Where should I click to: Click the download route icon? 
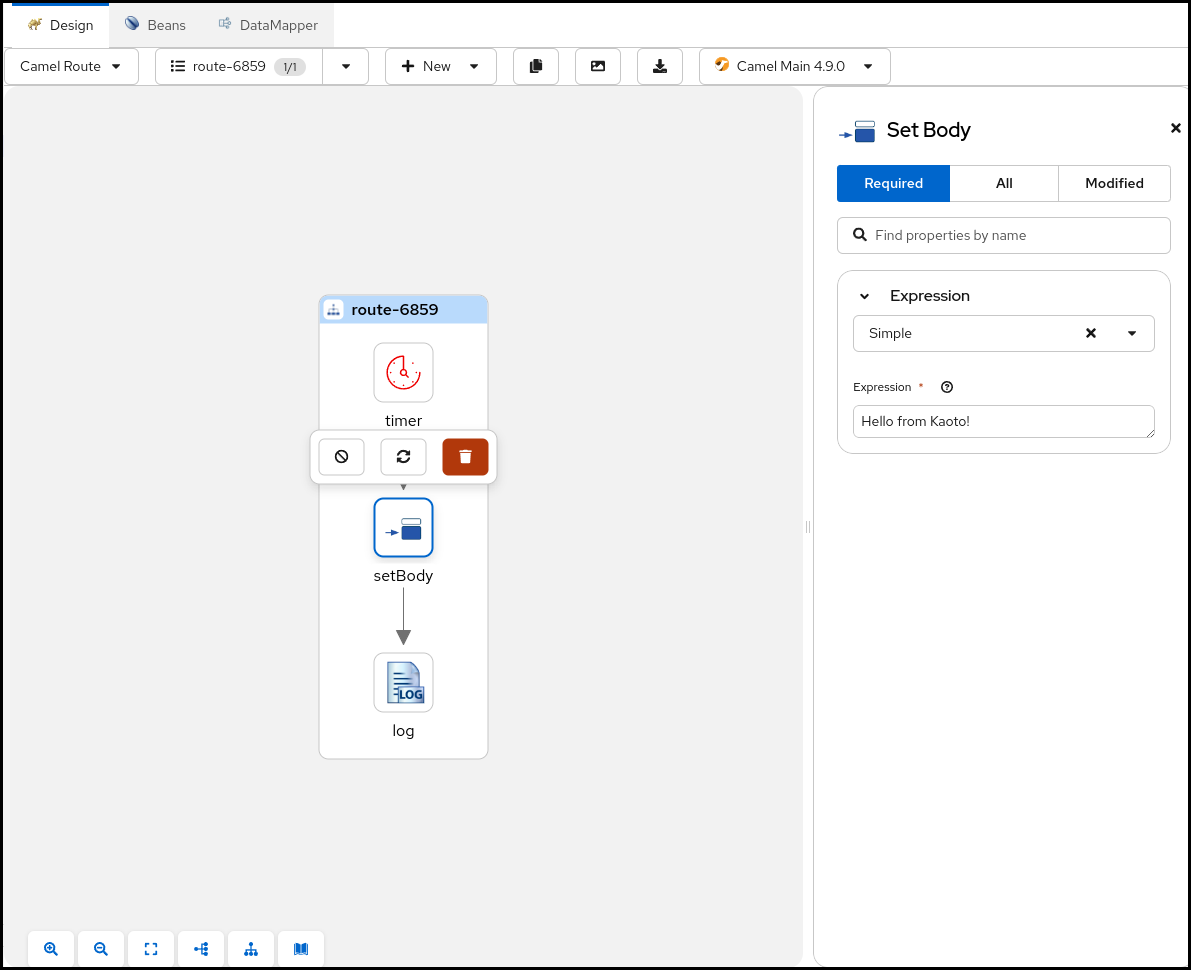660,66
